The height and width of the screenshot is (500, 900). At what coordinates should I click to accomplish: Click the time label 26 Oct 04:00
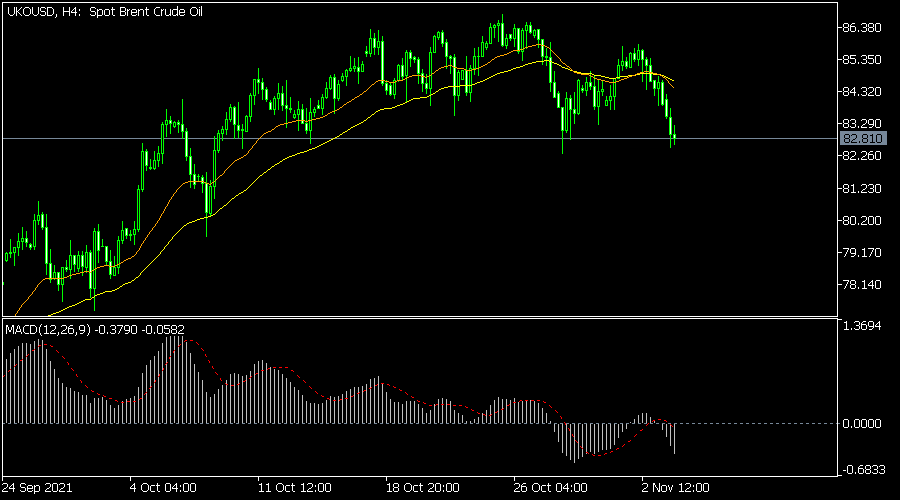(550, 488)
